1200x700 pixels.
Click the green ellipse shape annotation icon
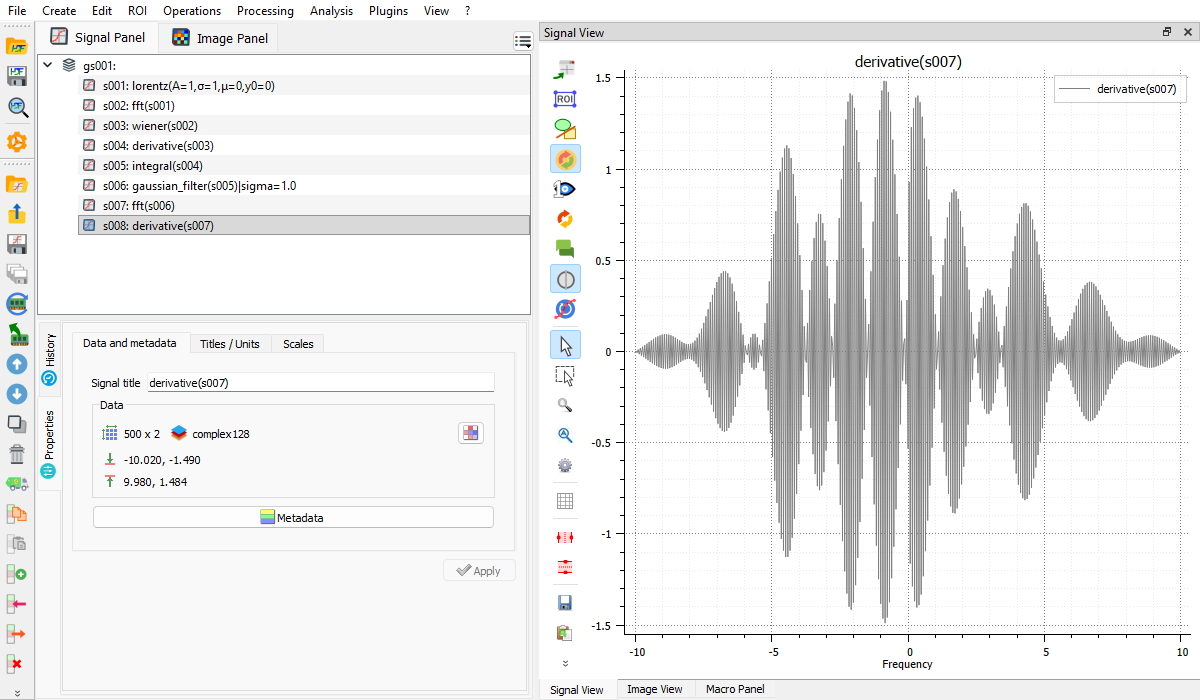click(x=565, y=129)
